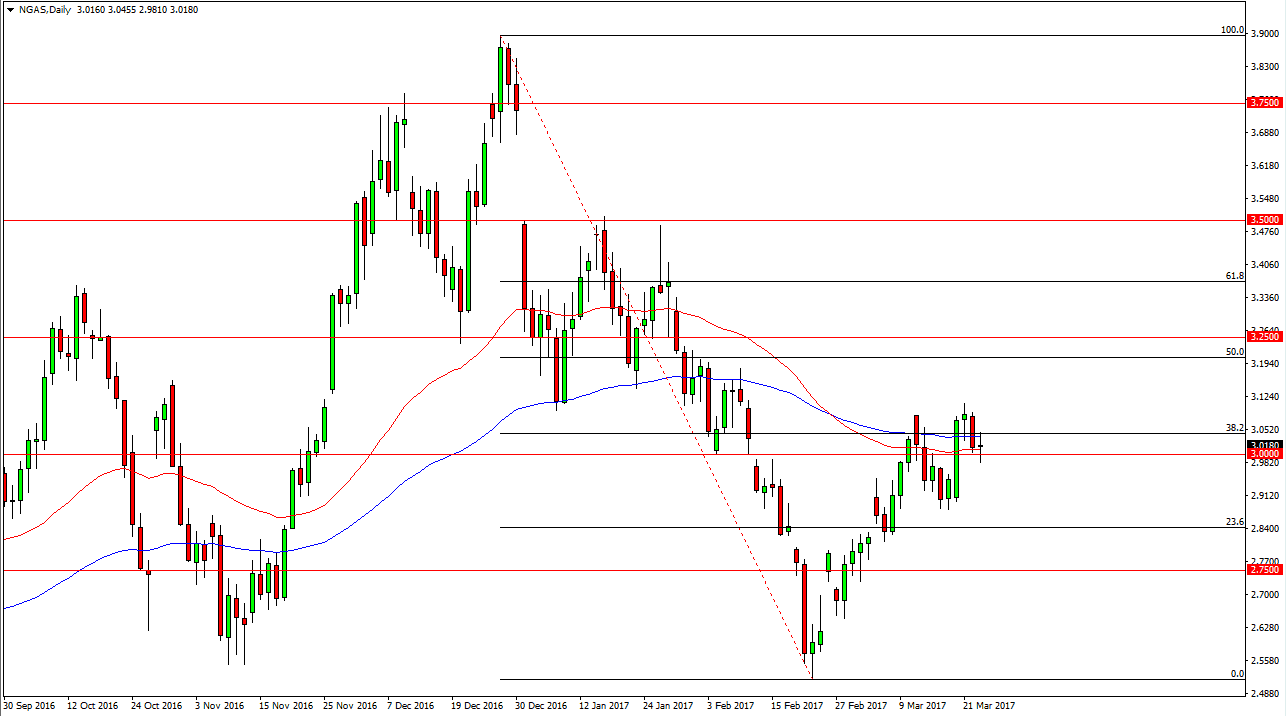Collapse the NGAS,Daily header using the triangle arrow
This screenshot has width=1287, height=716.
pyautogui.click(x=10, y=9)
